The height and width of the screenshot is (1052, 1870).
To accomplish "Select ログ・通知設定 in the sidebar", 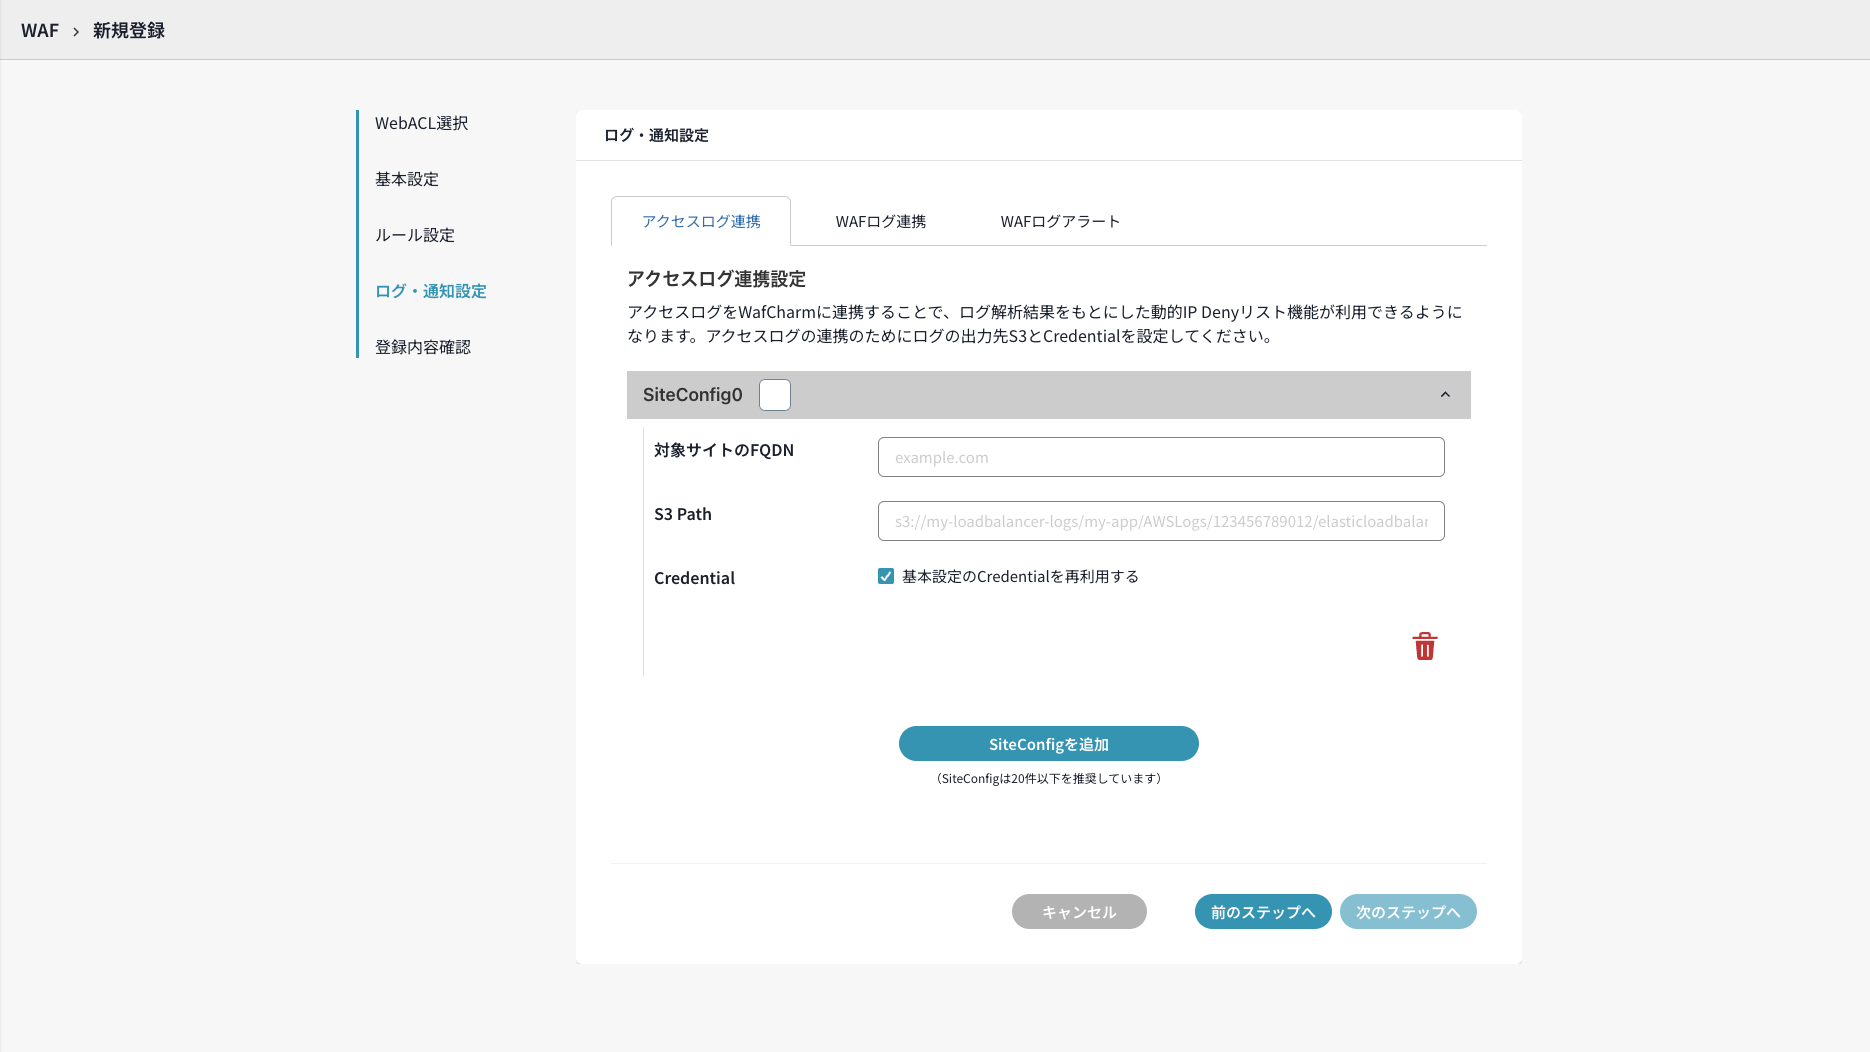I will (430, 291).
